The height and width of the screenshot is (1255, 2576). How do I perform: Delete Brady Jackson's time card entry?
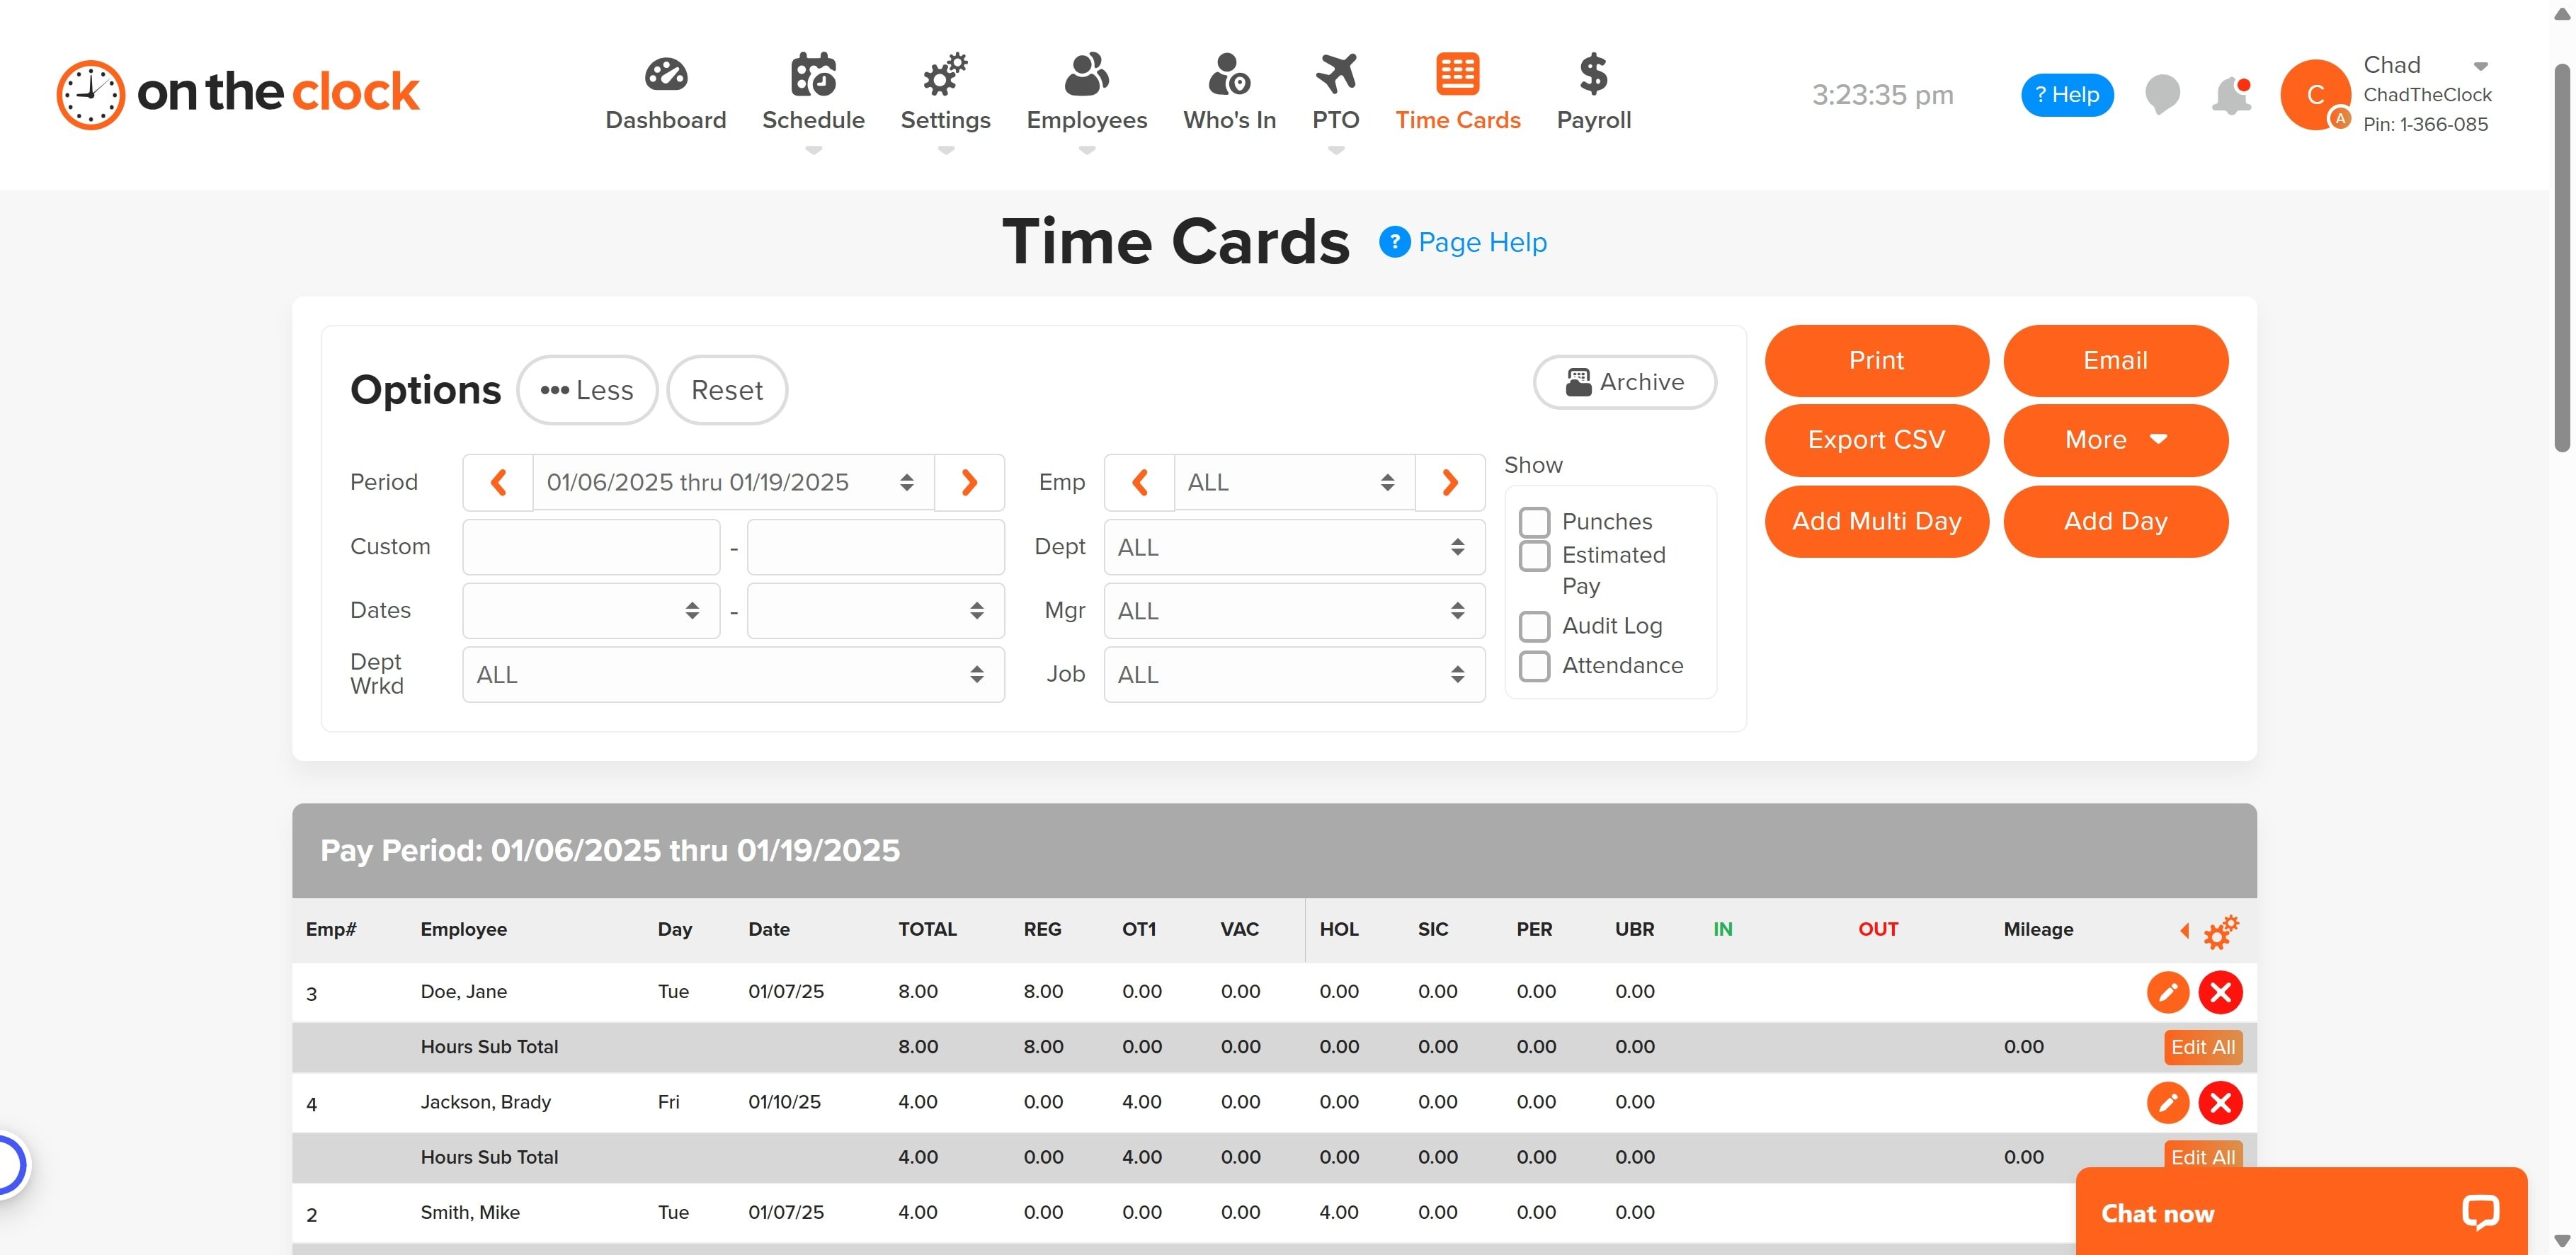(2220, 1102)
